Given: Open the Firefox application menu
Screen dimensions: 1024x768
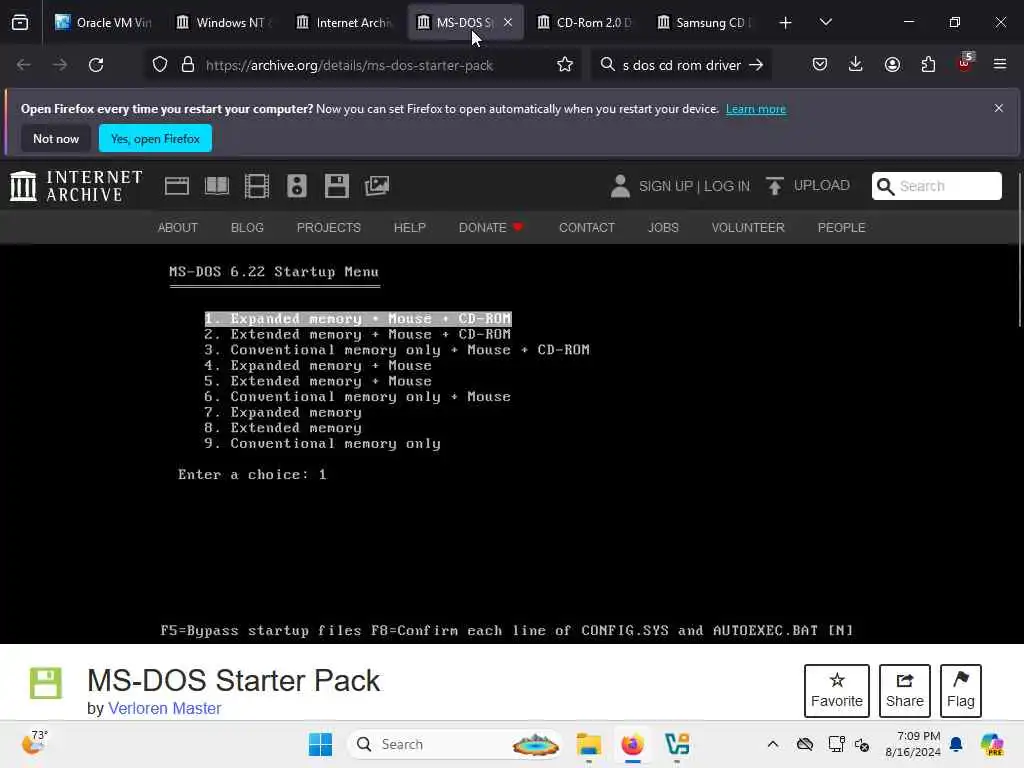Looking at the screenshot, I should (1000, 65).
